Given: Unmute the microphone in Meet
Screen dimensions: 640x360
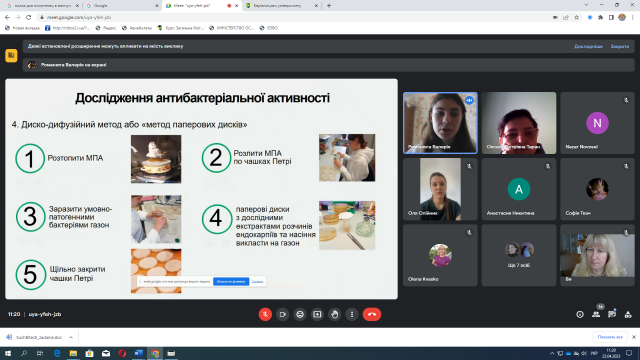Looking at the screenshot, I should click(265, 314).
